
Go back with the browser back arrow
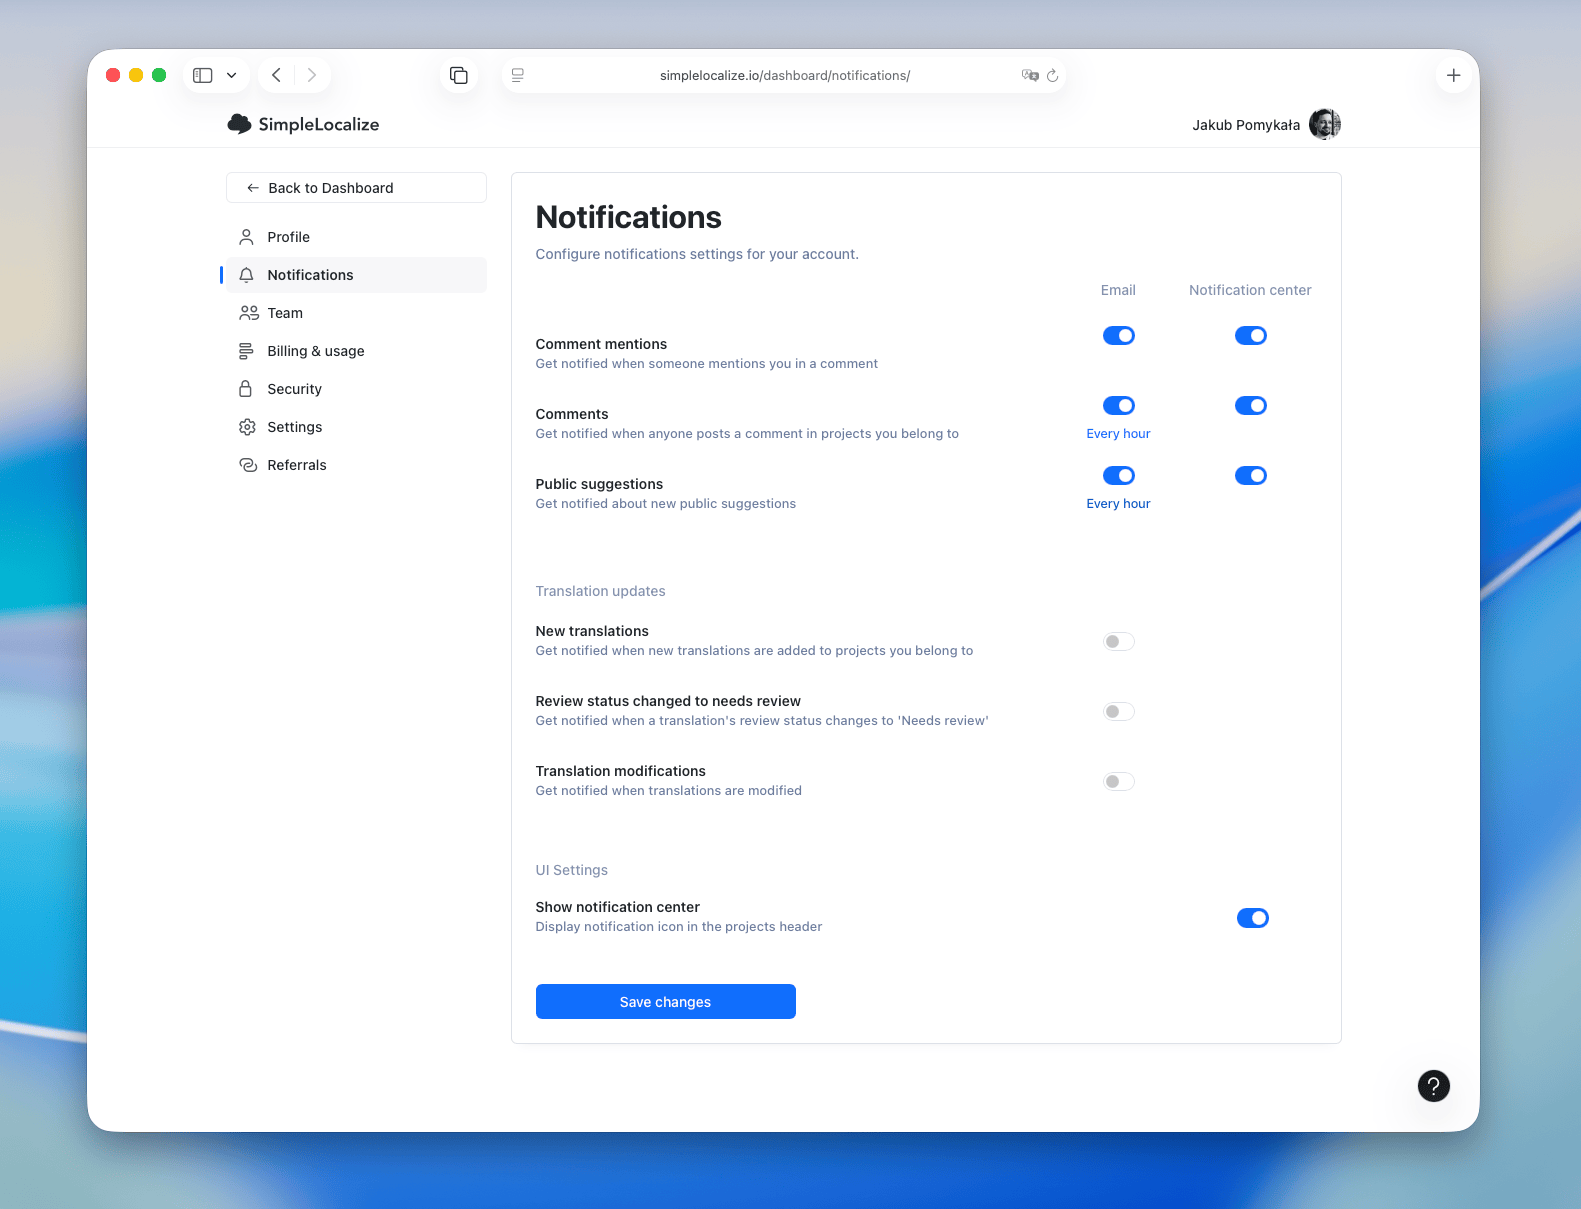(x=276, y=75)
